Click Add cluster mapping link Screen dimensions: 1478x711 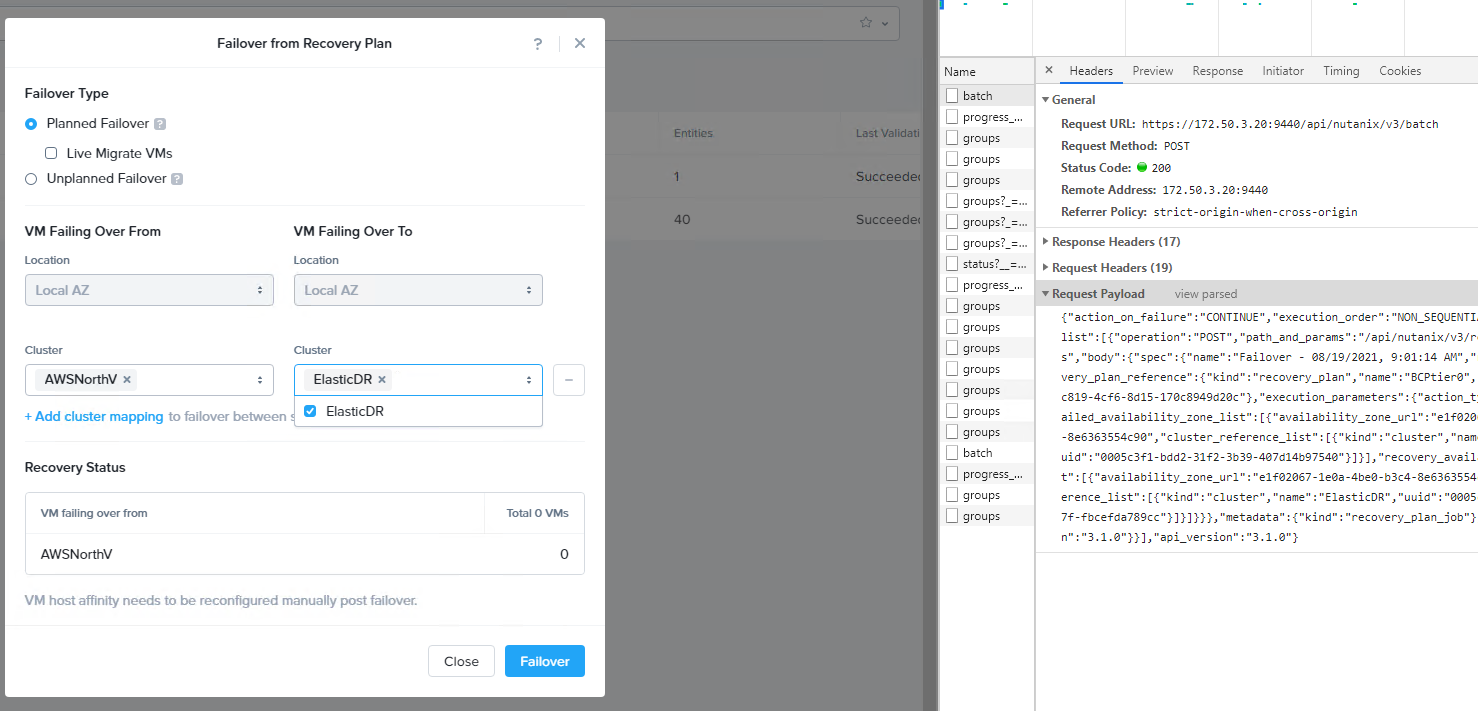(94, 416)
